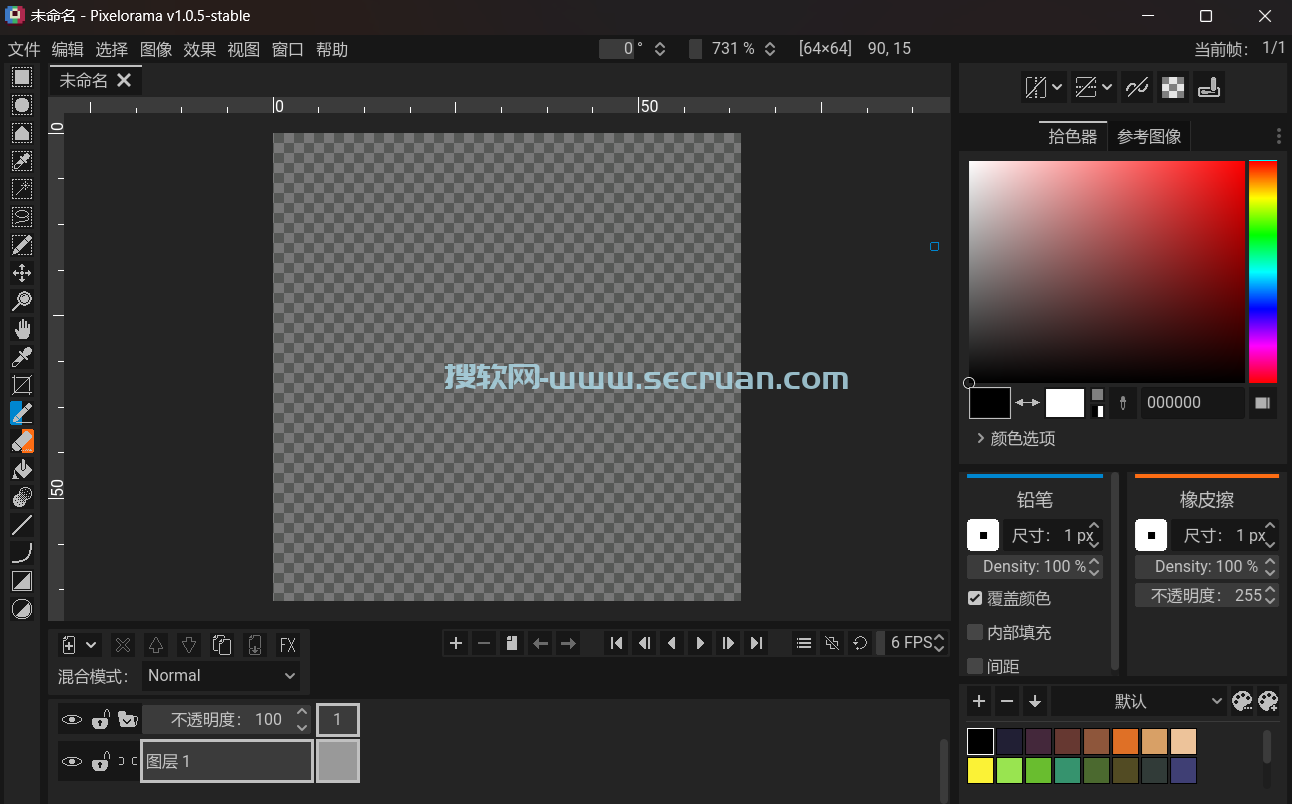Select frame 1 button in timeline
The width and height of the screenshot is (1292, 804).
(x=338, y=720)
